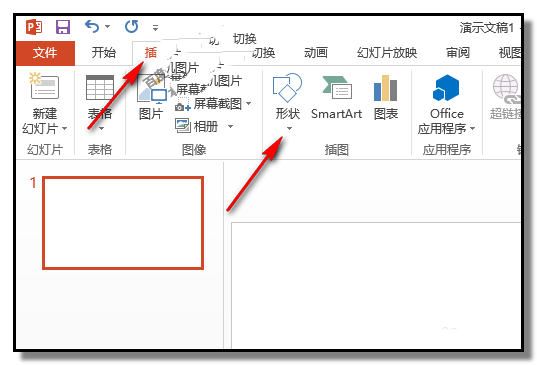Viewport: 537px width, 365px height.
Task: Switch to the 动画 (Animations) tab
Action: [316, 53]
